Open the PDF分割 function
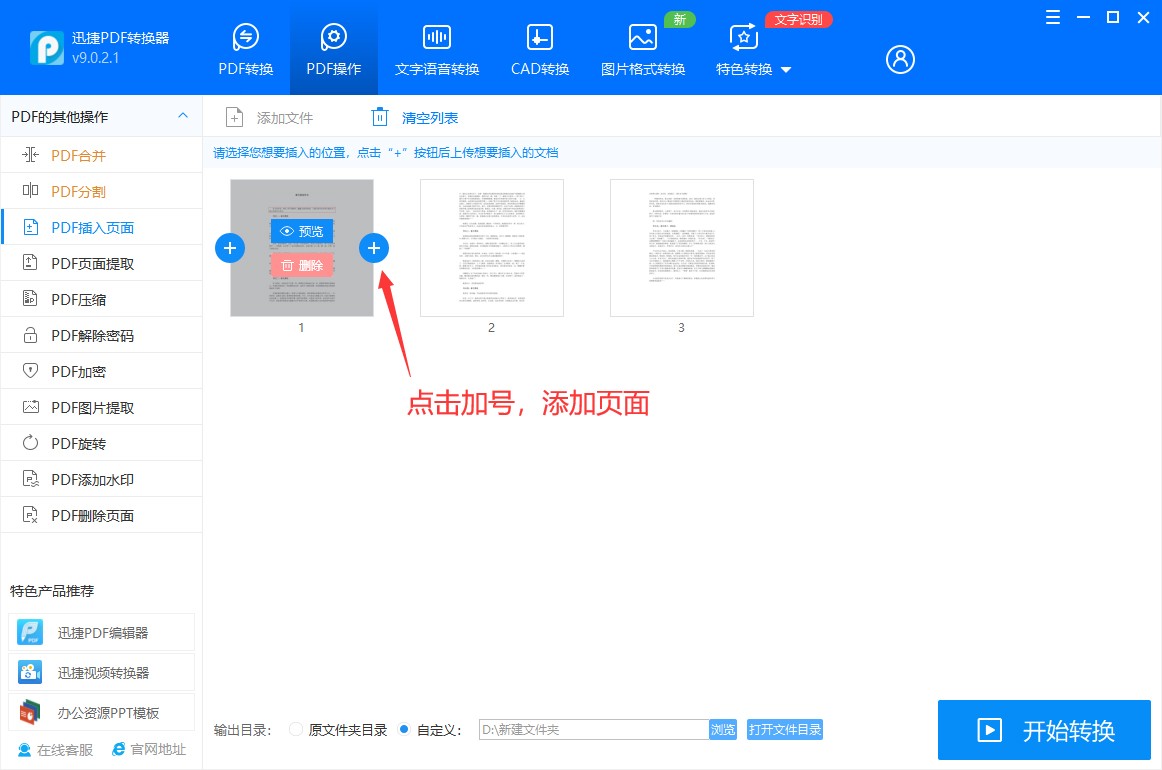1162x770 pixels. pos(80,191)
